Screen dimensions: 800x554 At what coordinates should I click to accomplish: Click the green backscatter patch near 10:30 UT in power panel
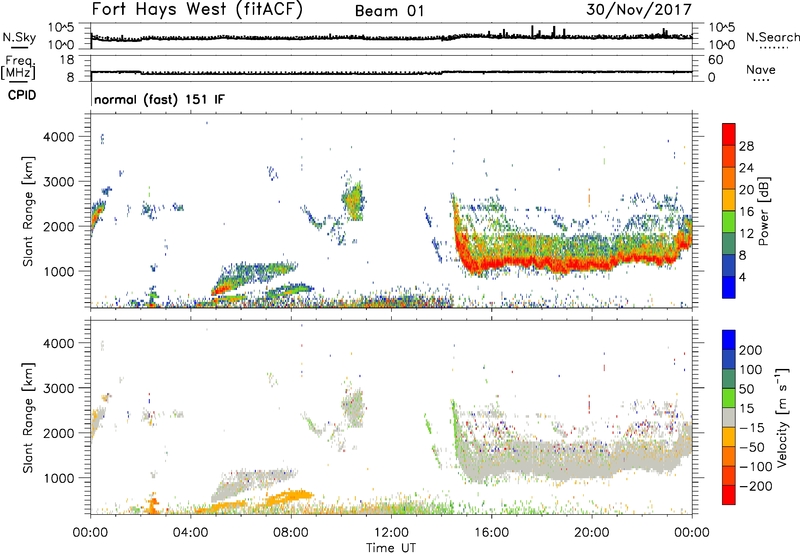pos(353,202)
